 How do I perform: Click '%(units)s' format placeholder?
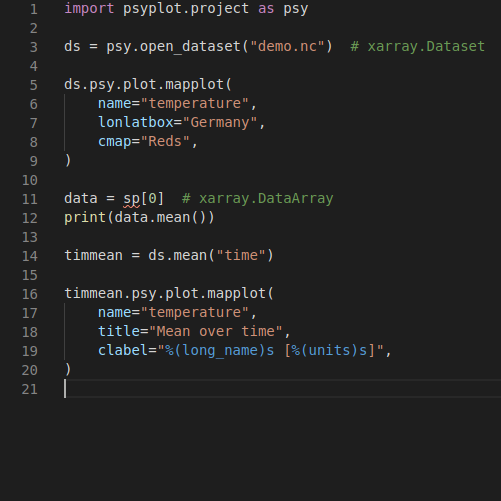(329, 351)
